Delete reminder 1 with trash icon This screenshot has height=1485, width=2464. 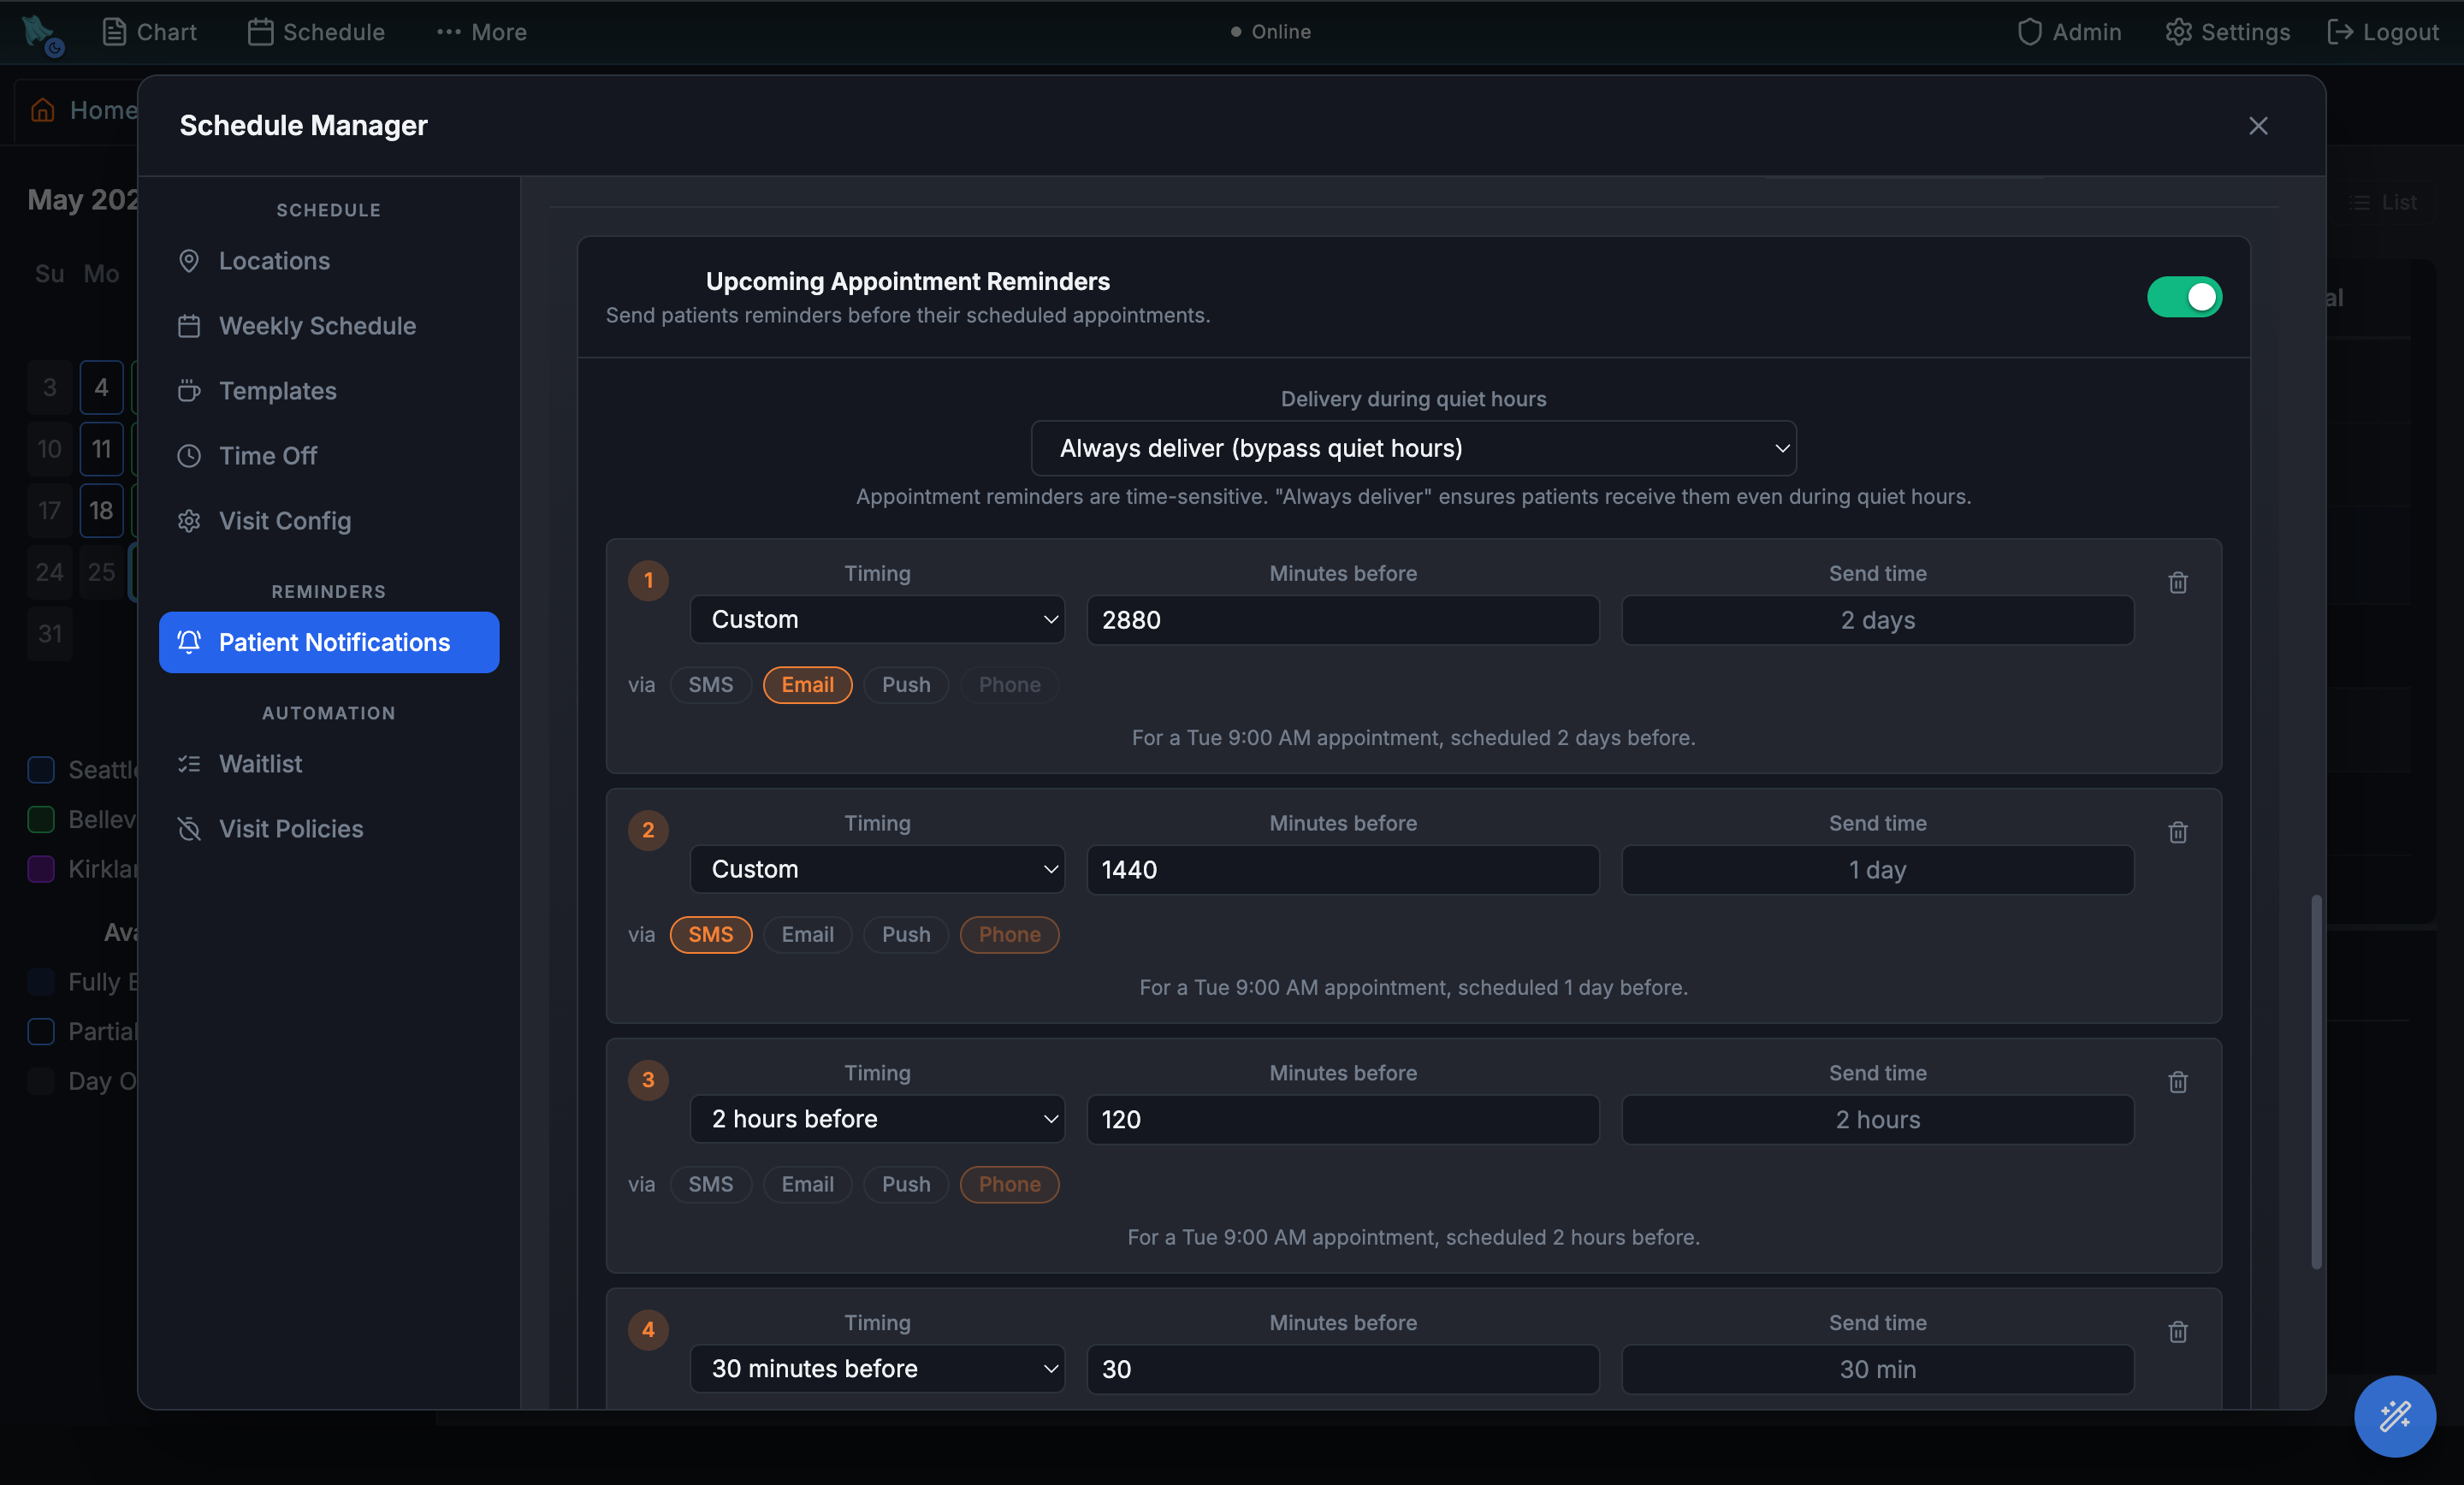click(x=2177, y=582)
